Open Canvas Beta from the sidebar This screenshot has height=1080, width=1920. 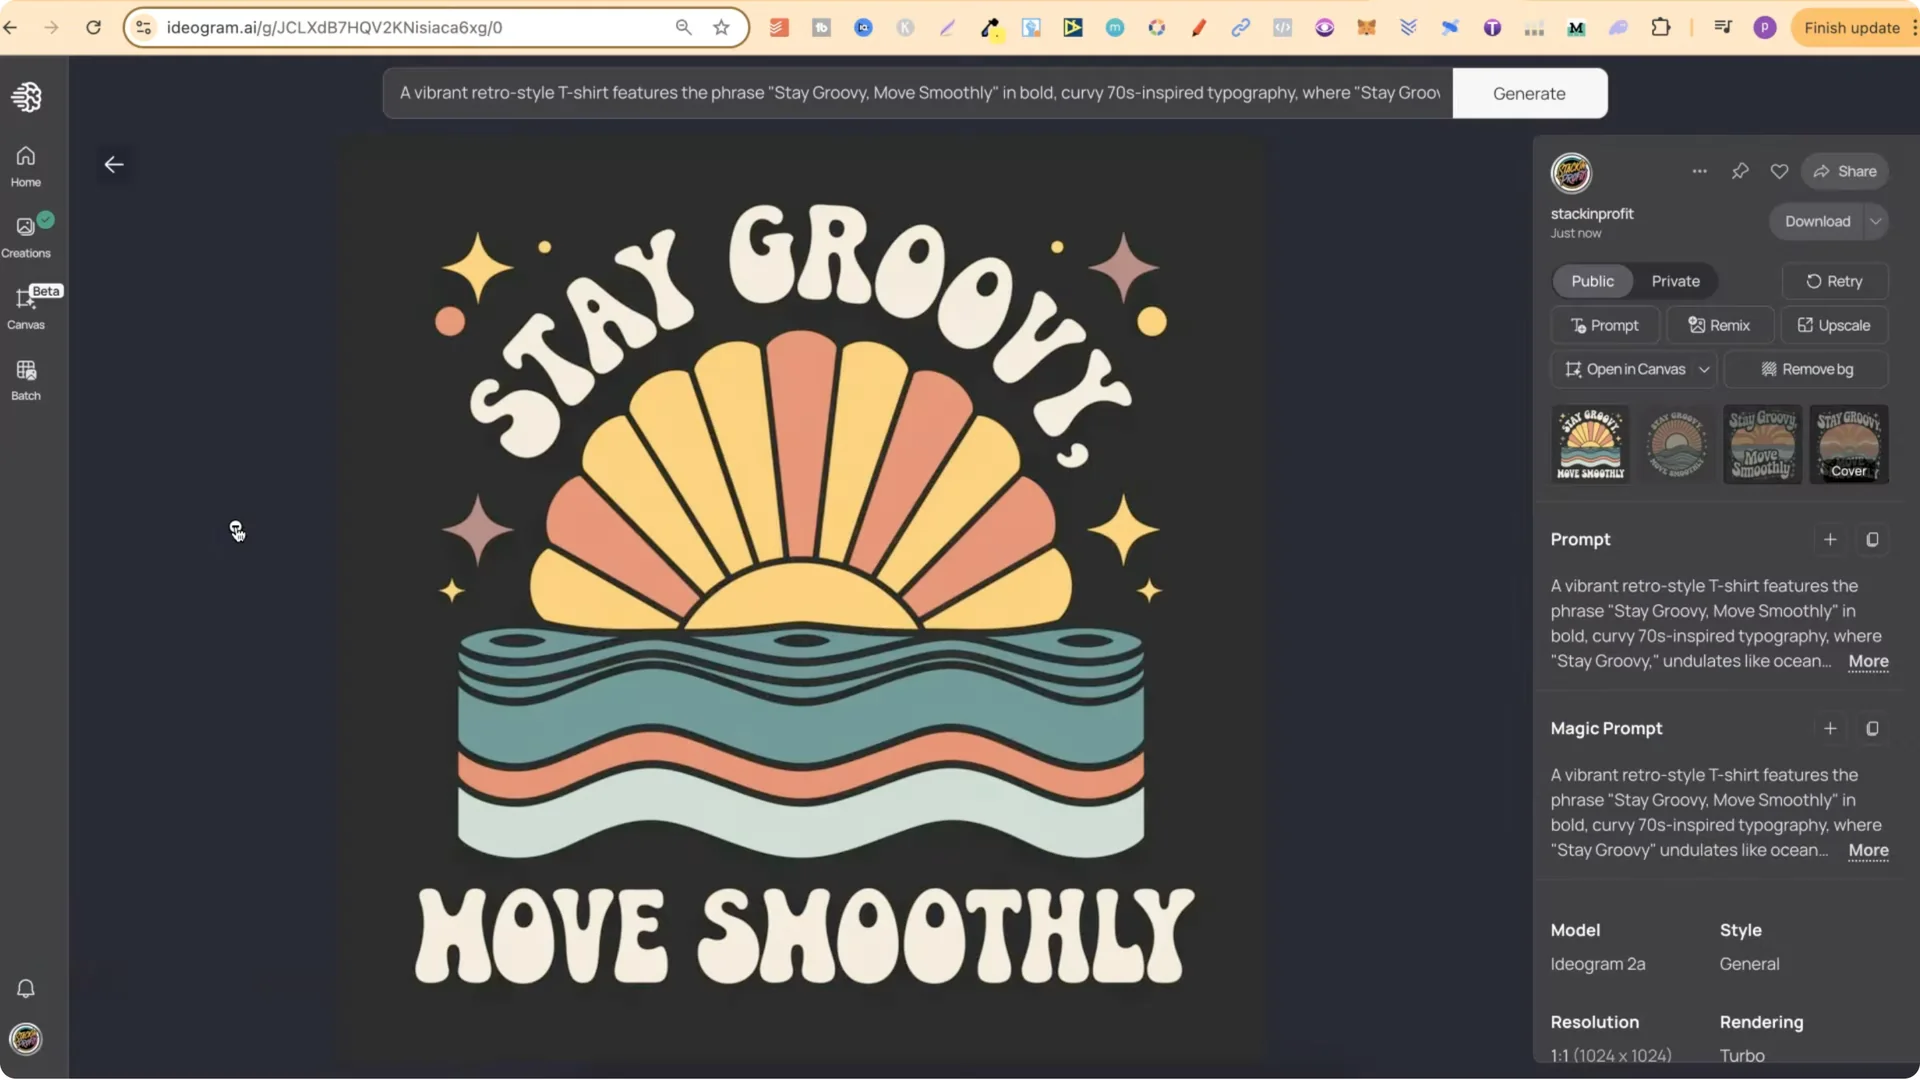pos(25,308)
